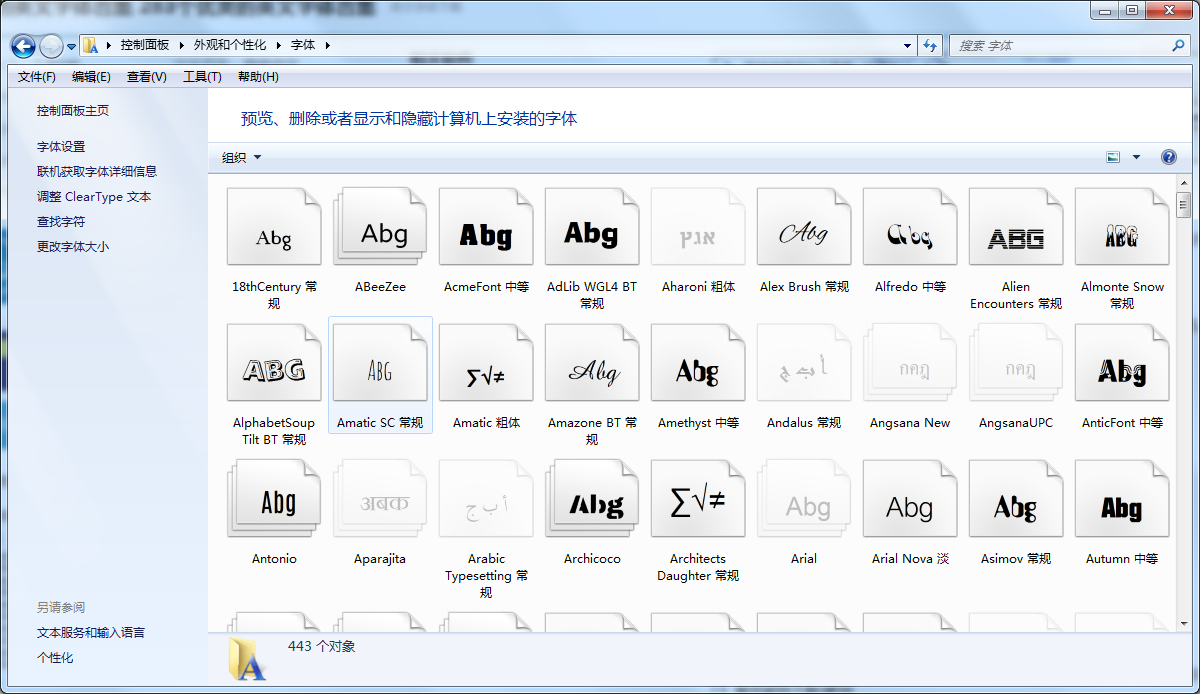Click the search magnifier icon
Image resolution: width=1200 pixels, height=694 pixels.
pos(1178,46)
